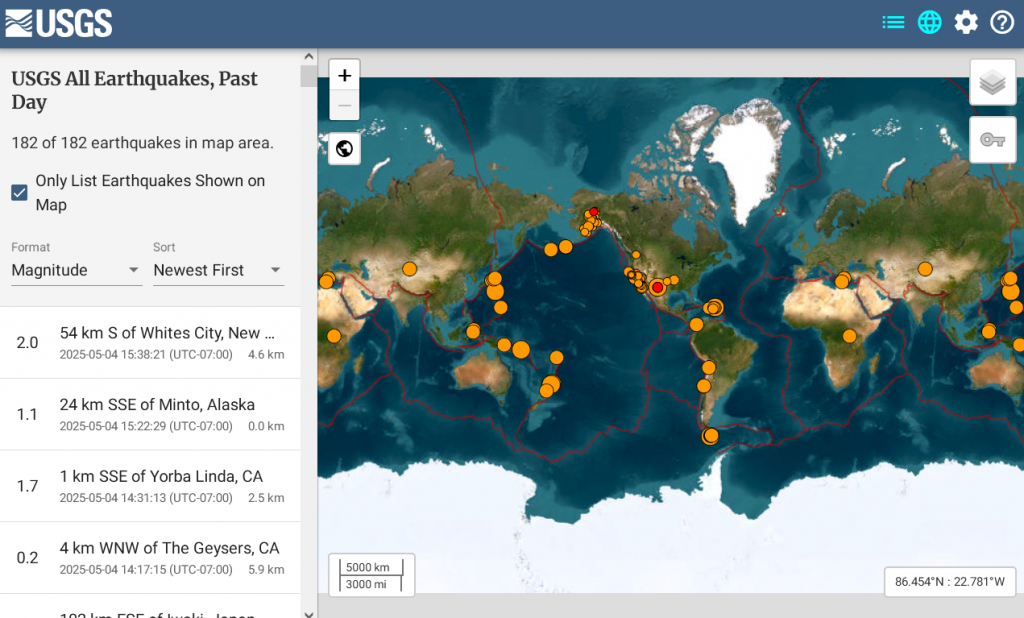Open the help question mark icon
Screen dimensions: 1024x618
[x=1002, y=23]
